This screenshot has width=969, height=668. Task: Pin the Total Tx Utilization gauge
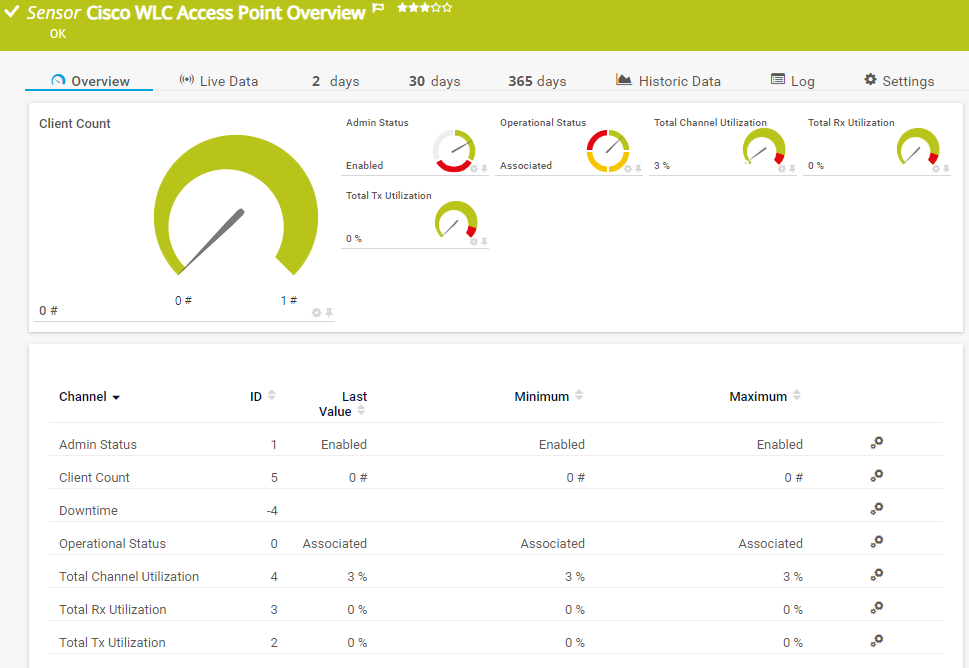(x=484, y=242)
